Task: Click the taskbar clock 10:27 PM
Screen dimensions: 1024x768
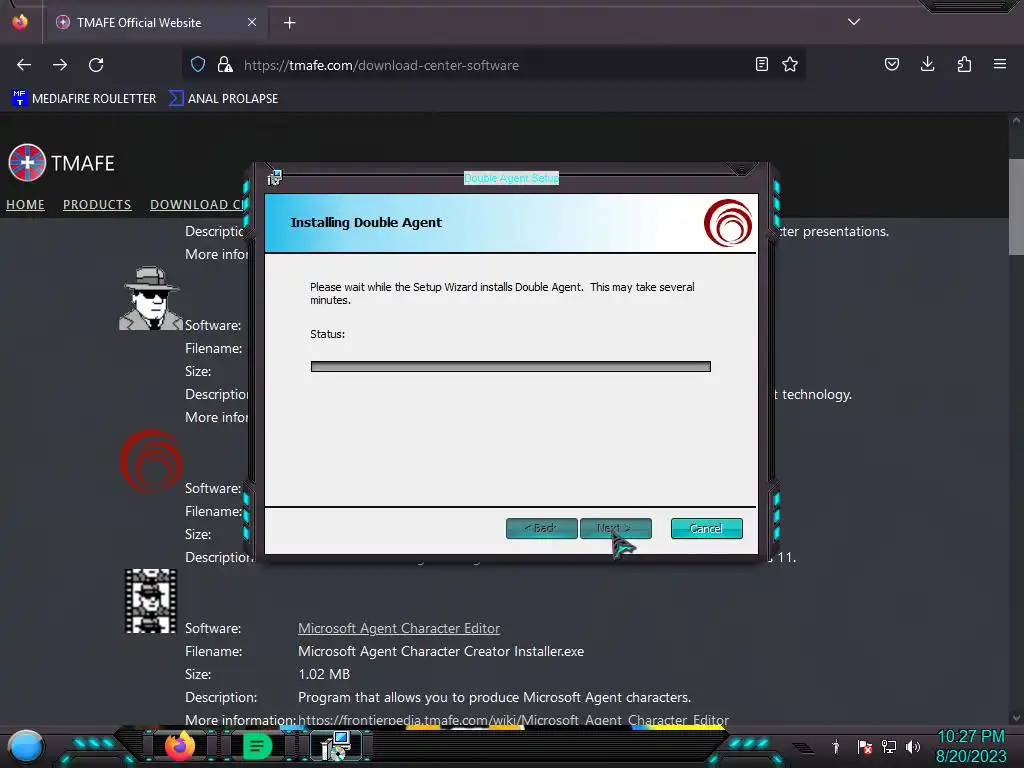Action: [971, 737]
